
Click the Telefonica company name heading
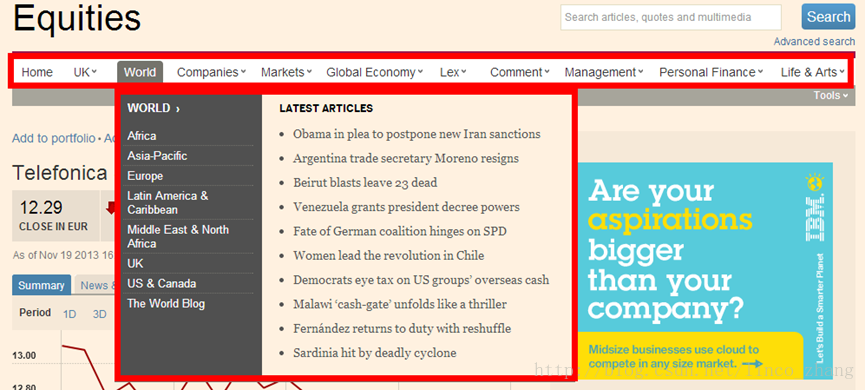point(60,173)
